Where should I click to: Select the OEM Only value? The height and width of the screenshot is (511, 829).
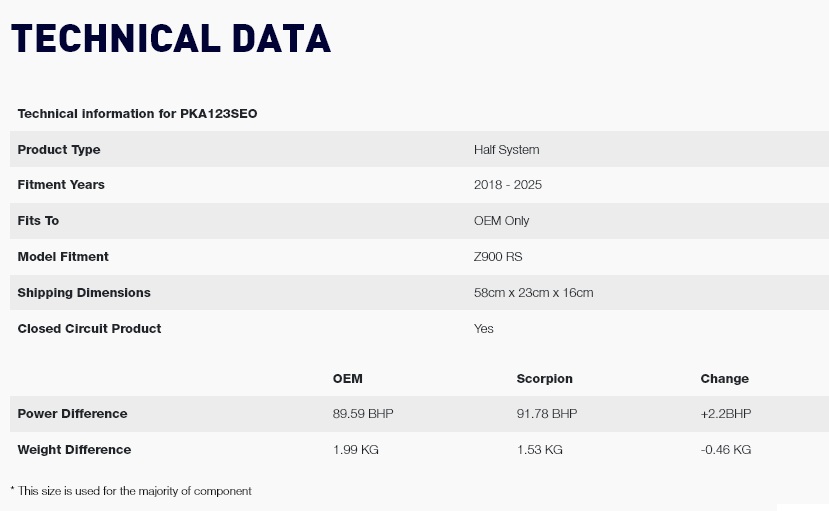501,220
